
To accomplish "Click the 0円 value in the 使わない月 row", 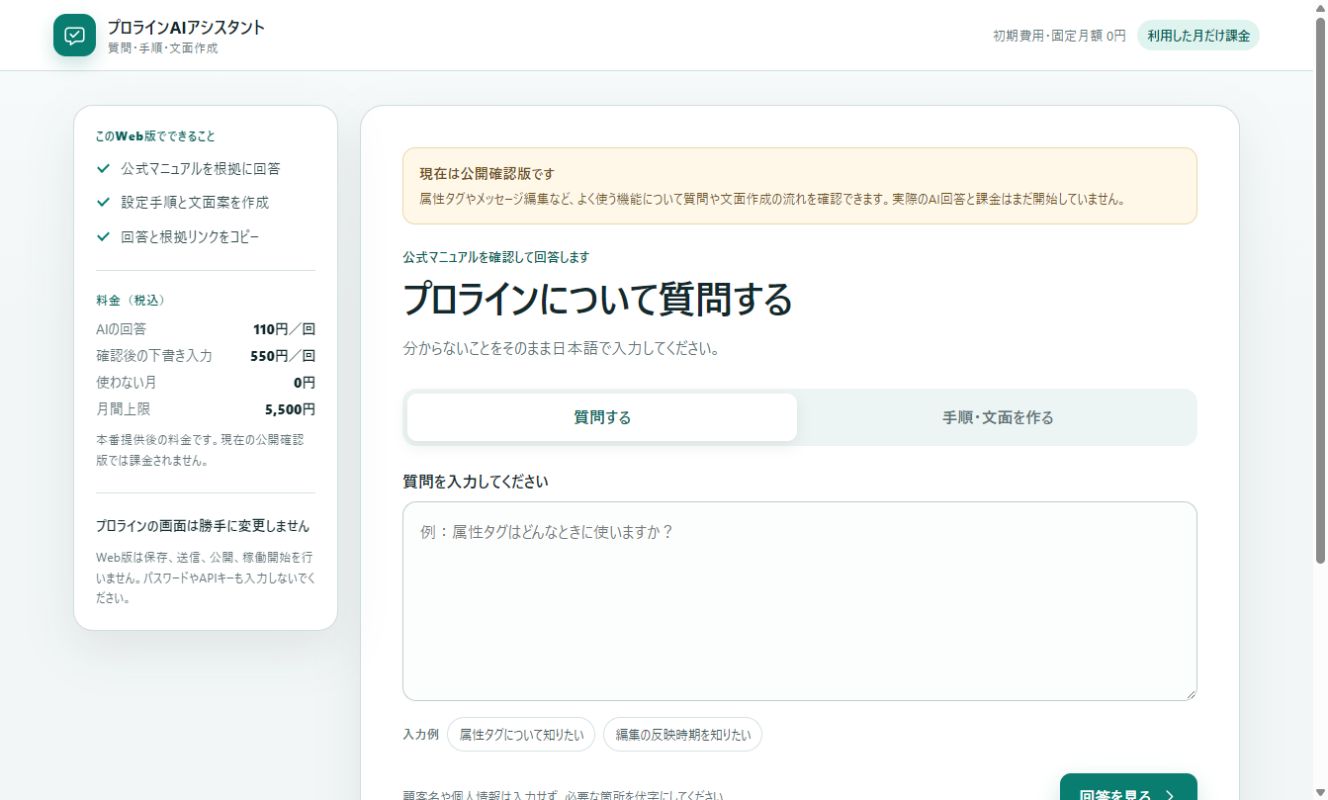I will pos(304,382).
